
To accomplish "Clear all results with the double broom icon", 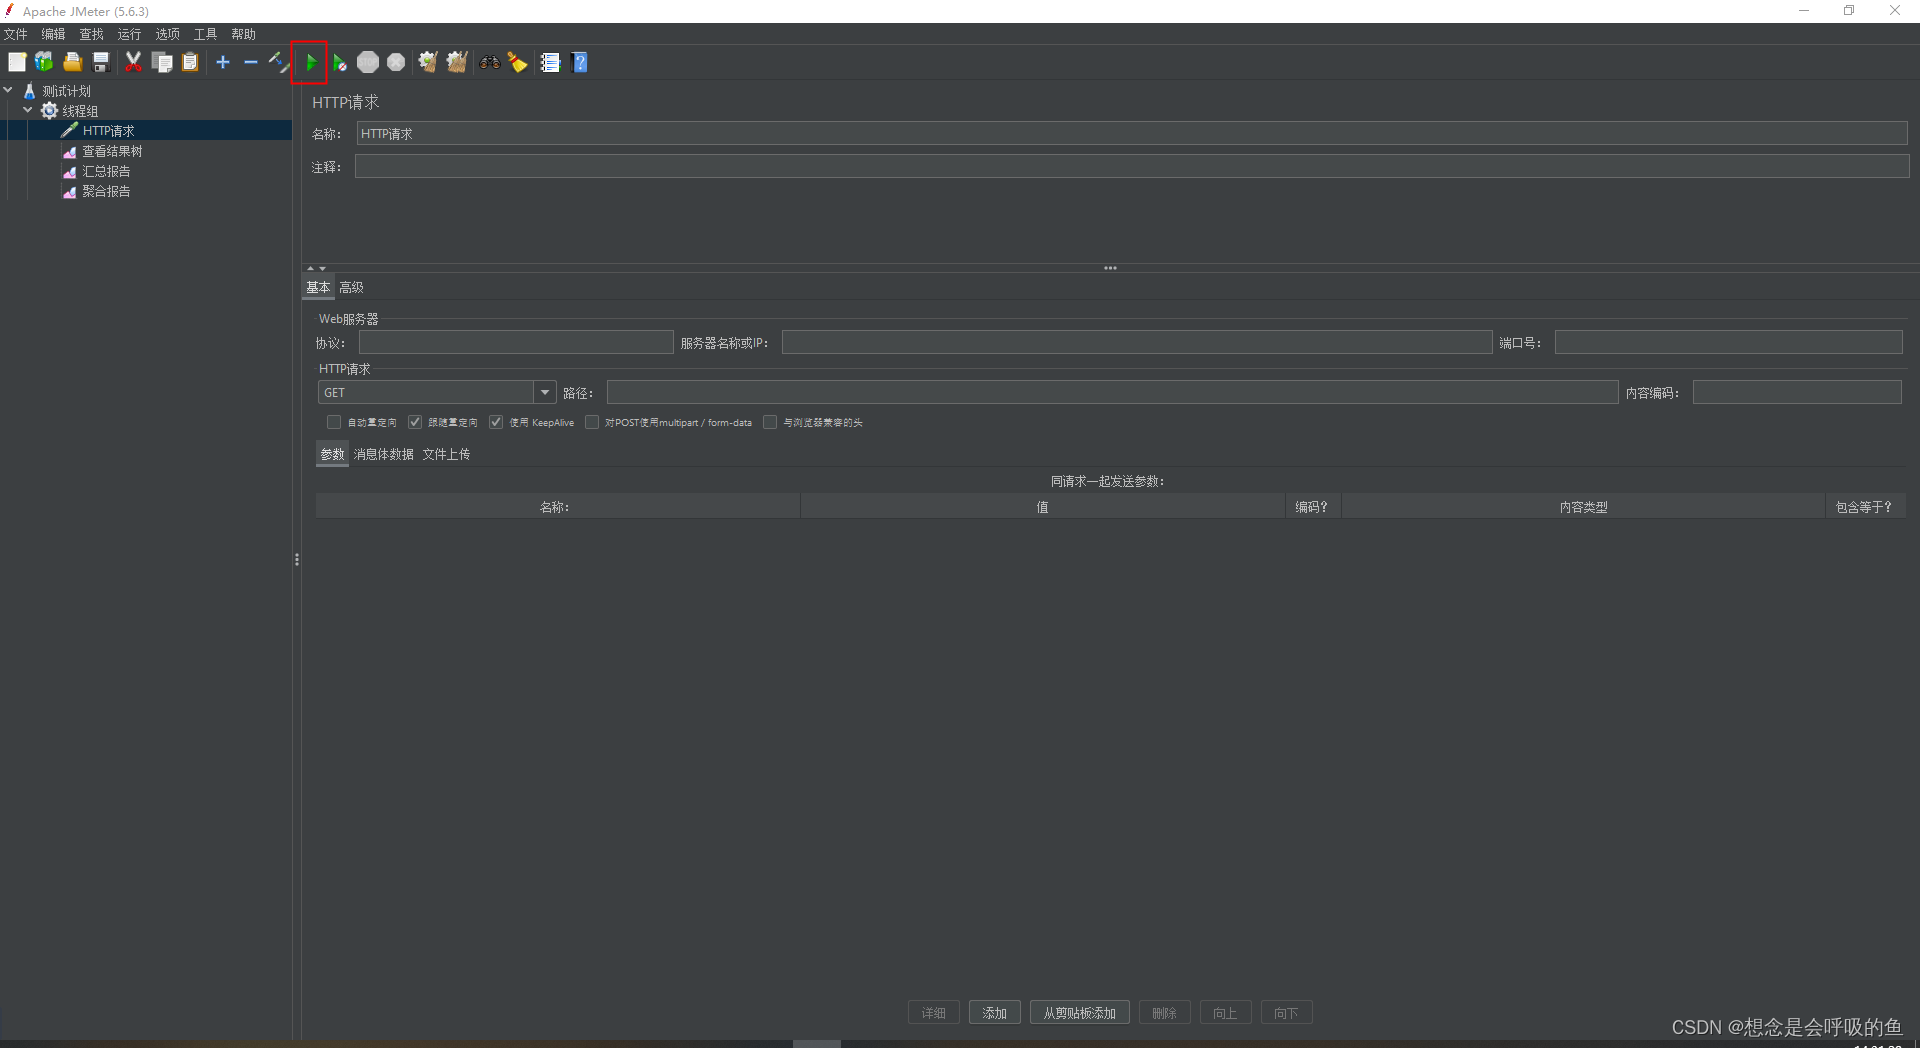I will coord(457,62).
